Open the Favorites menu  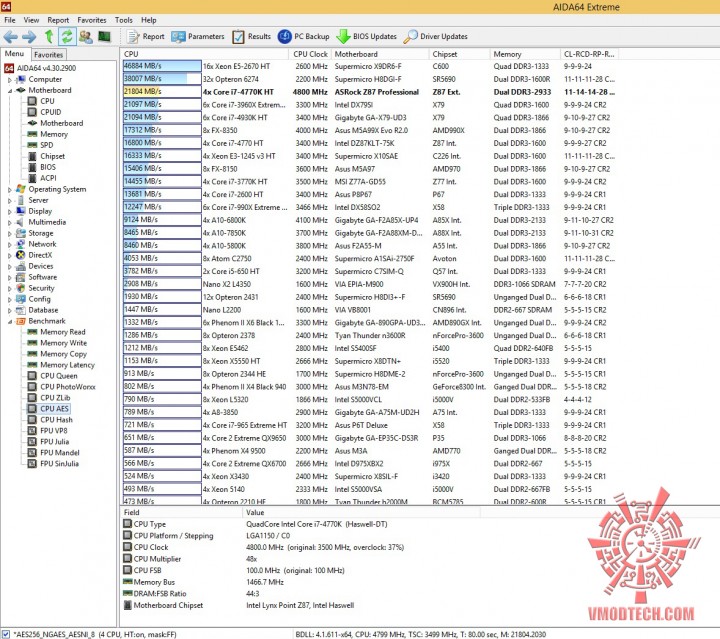pyautogui.click(x=91, y=20)
